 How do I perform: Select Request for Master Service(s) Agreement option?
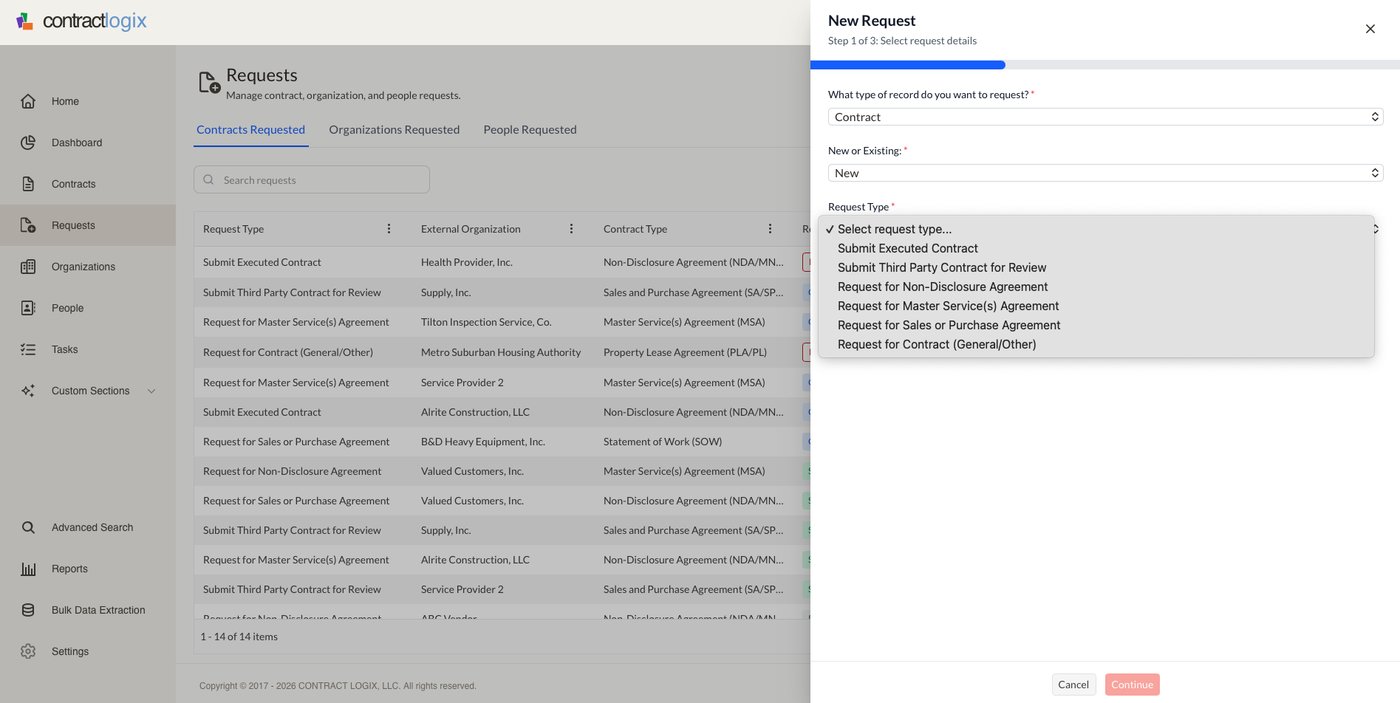[1095, 306]
